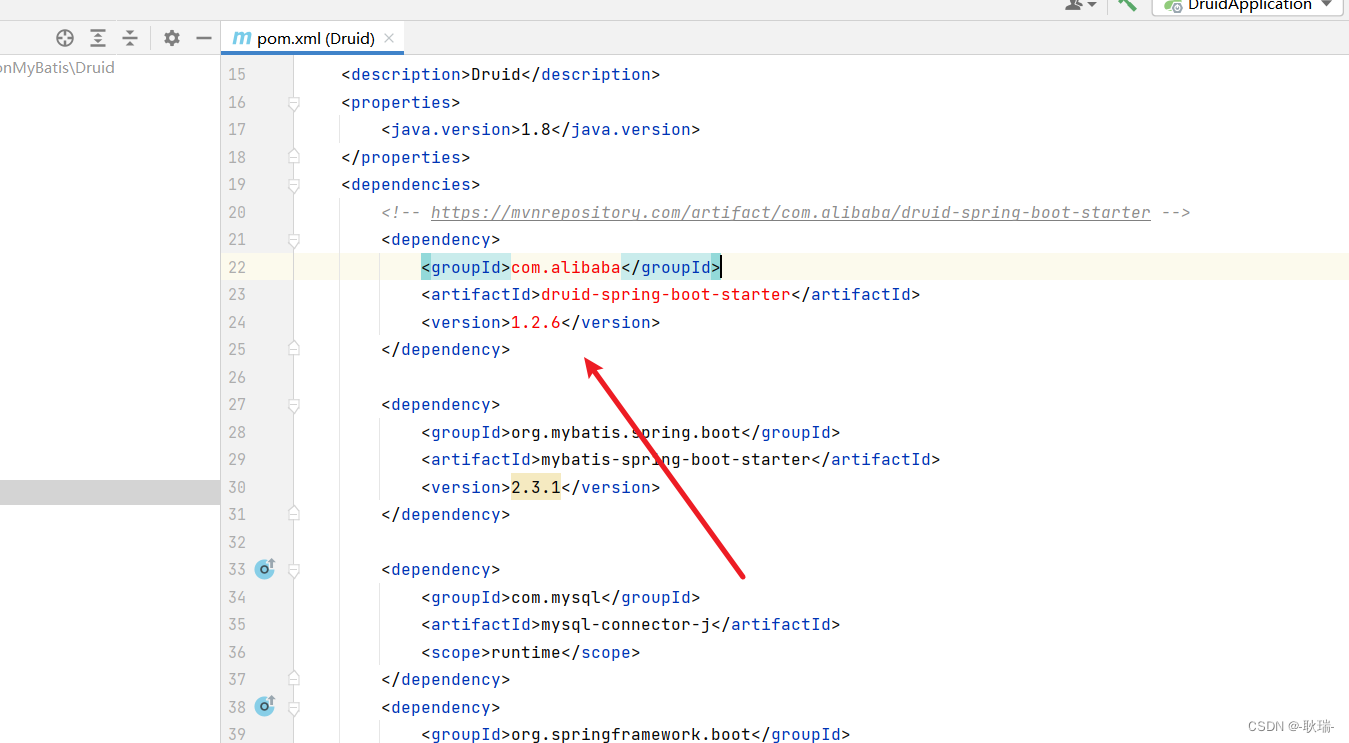The height and width of the screenshot is (743, 1349).
Task: Open the mvnrepository.com druid-spring-boot-starter link
Action: click(790, 212)
